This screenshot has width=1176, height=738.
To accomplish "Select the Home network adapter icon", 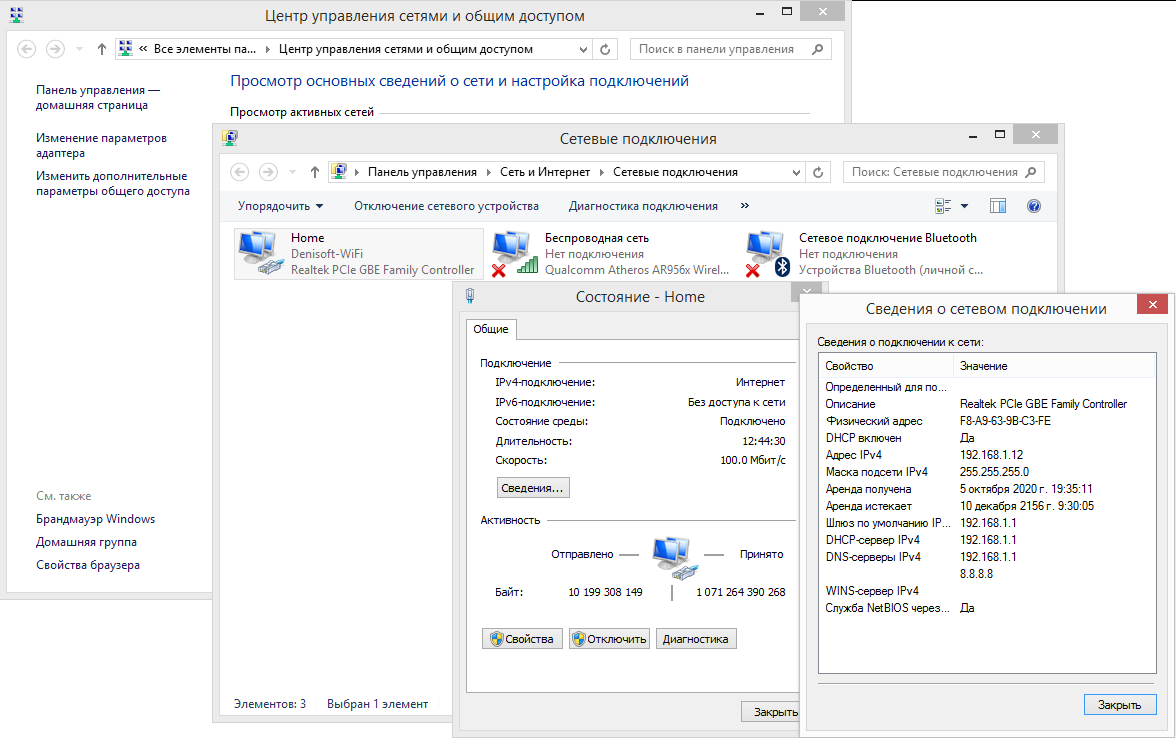I will (259, 254).
